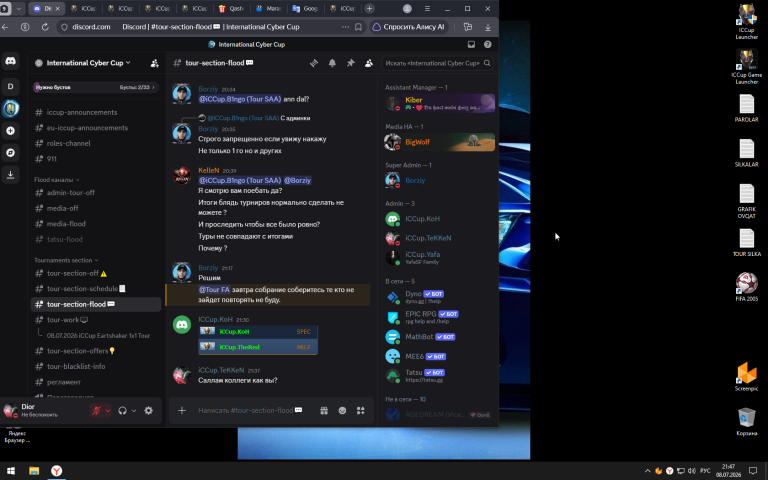Click the РУС language indicator in tray
768x480 pixels.
(705, 471)
